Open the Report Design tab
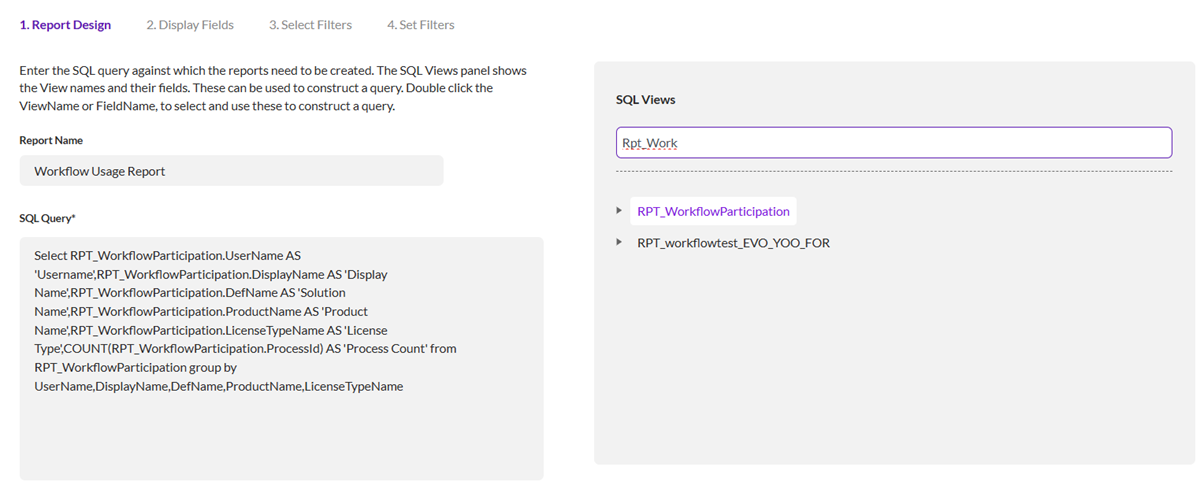The height and width of the screenshot is (493, 1200). point(65,25)
